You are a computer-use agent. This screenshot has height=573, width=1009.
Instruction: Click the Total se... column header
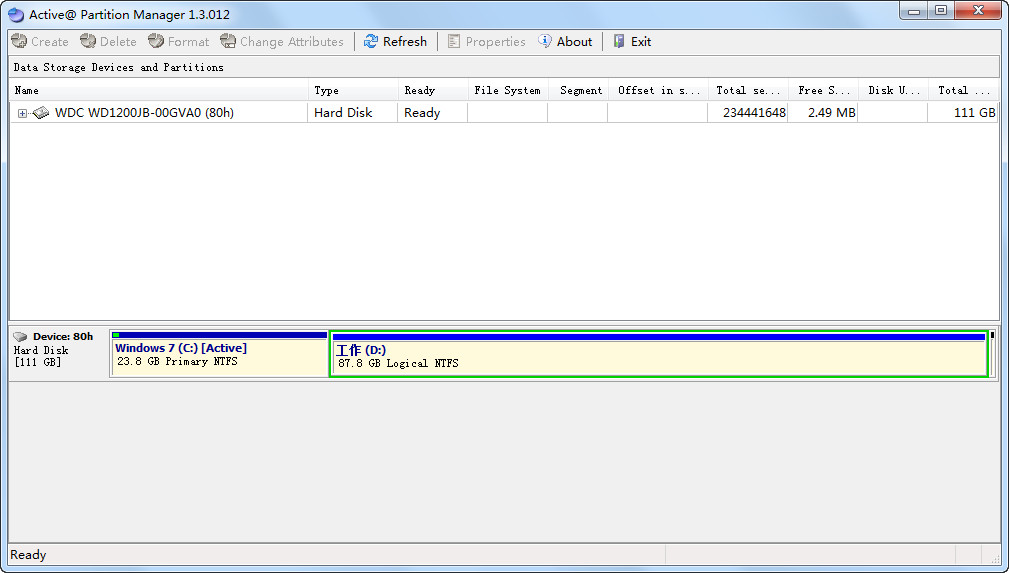[x=748, y=90]
